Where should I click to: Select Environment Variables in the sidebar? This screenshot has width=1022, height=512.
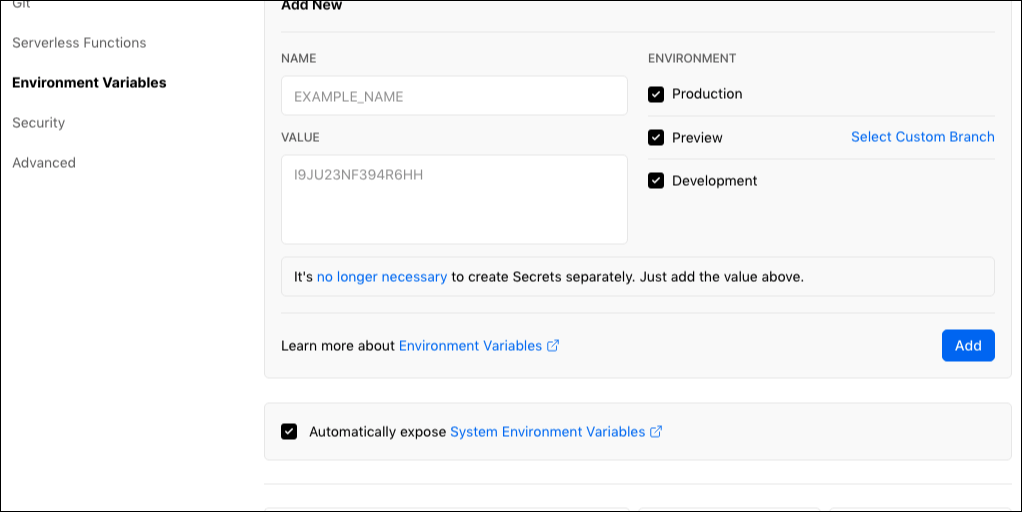click(89, 83)
